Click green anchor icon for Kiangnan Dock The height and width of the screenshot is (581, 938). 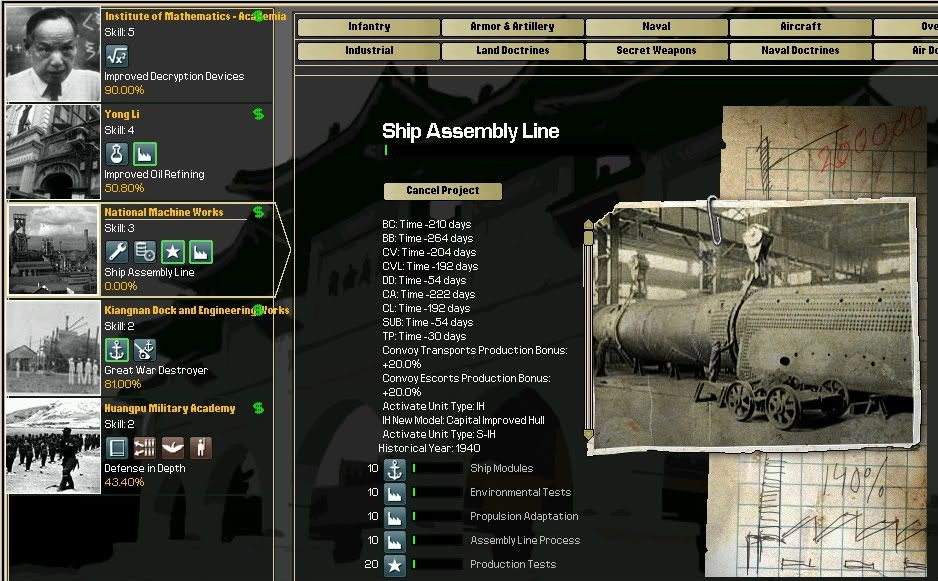(x=116, y=349)
